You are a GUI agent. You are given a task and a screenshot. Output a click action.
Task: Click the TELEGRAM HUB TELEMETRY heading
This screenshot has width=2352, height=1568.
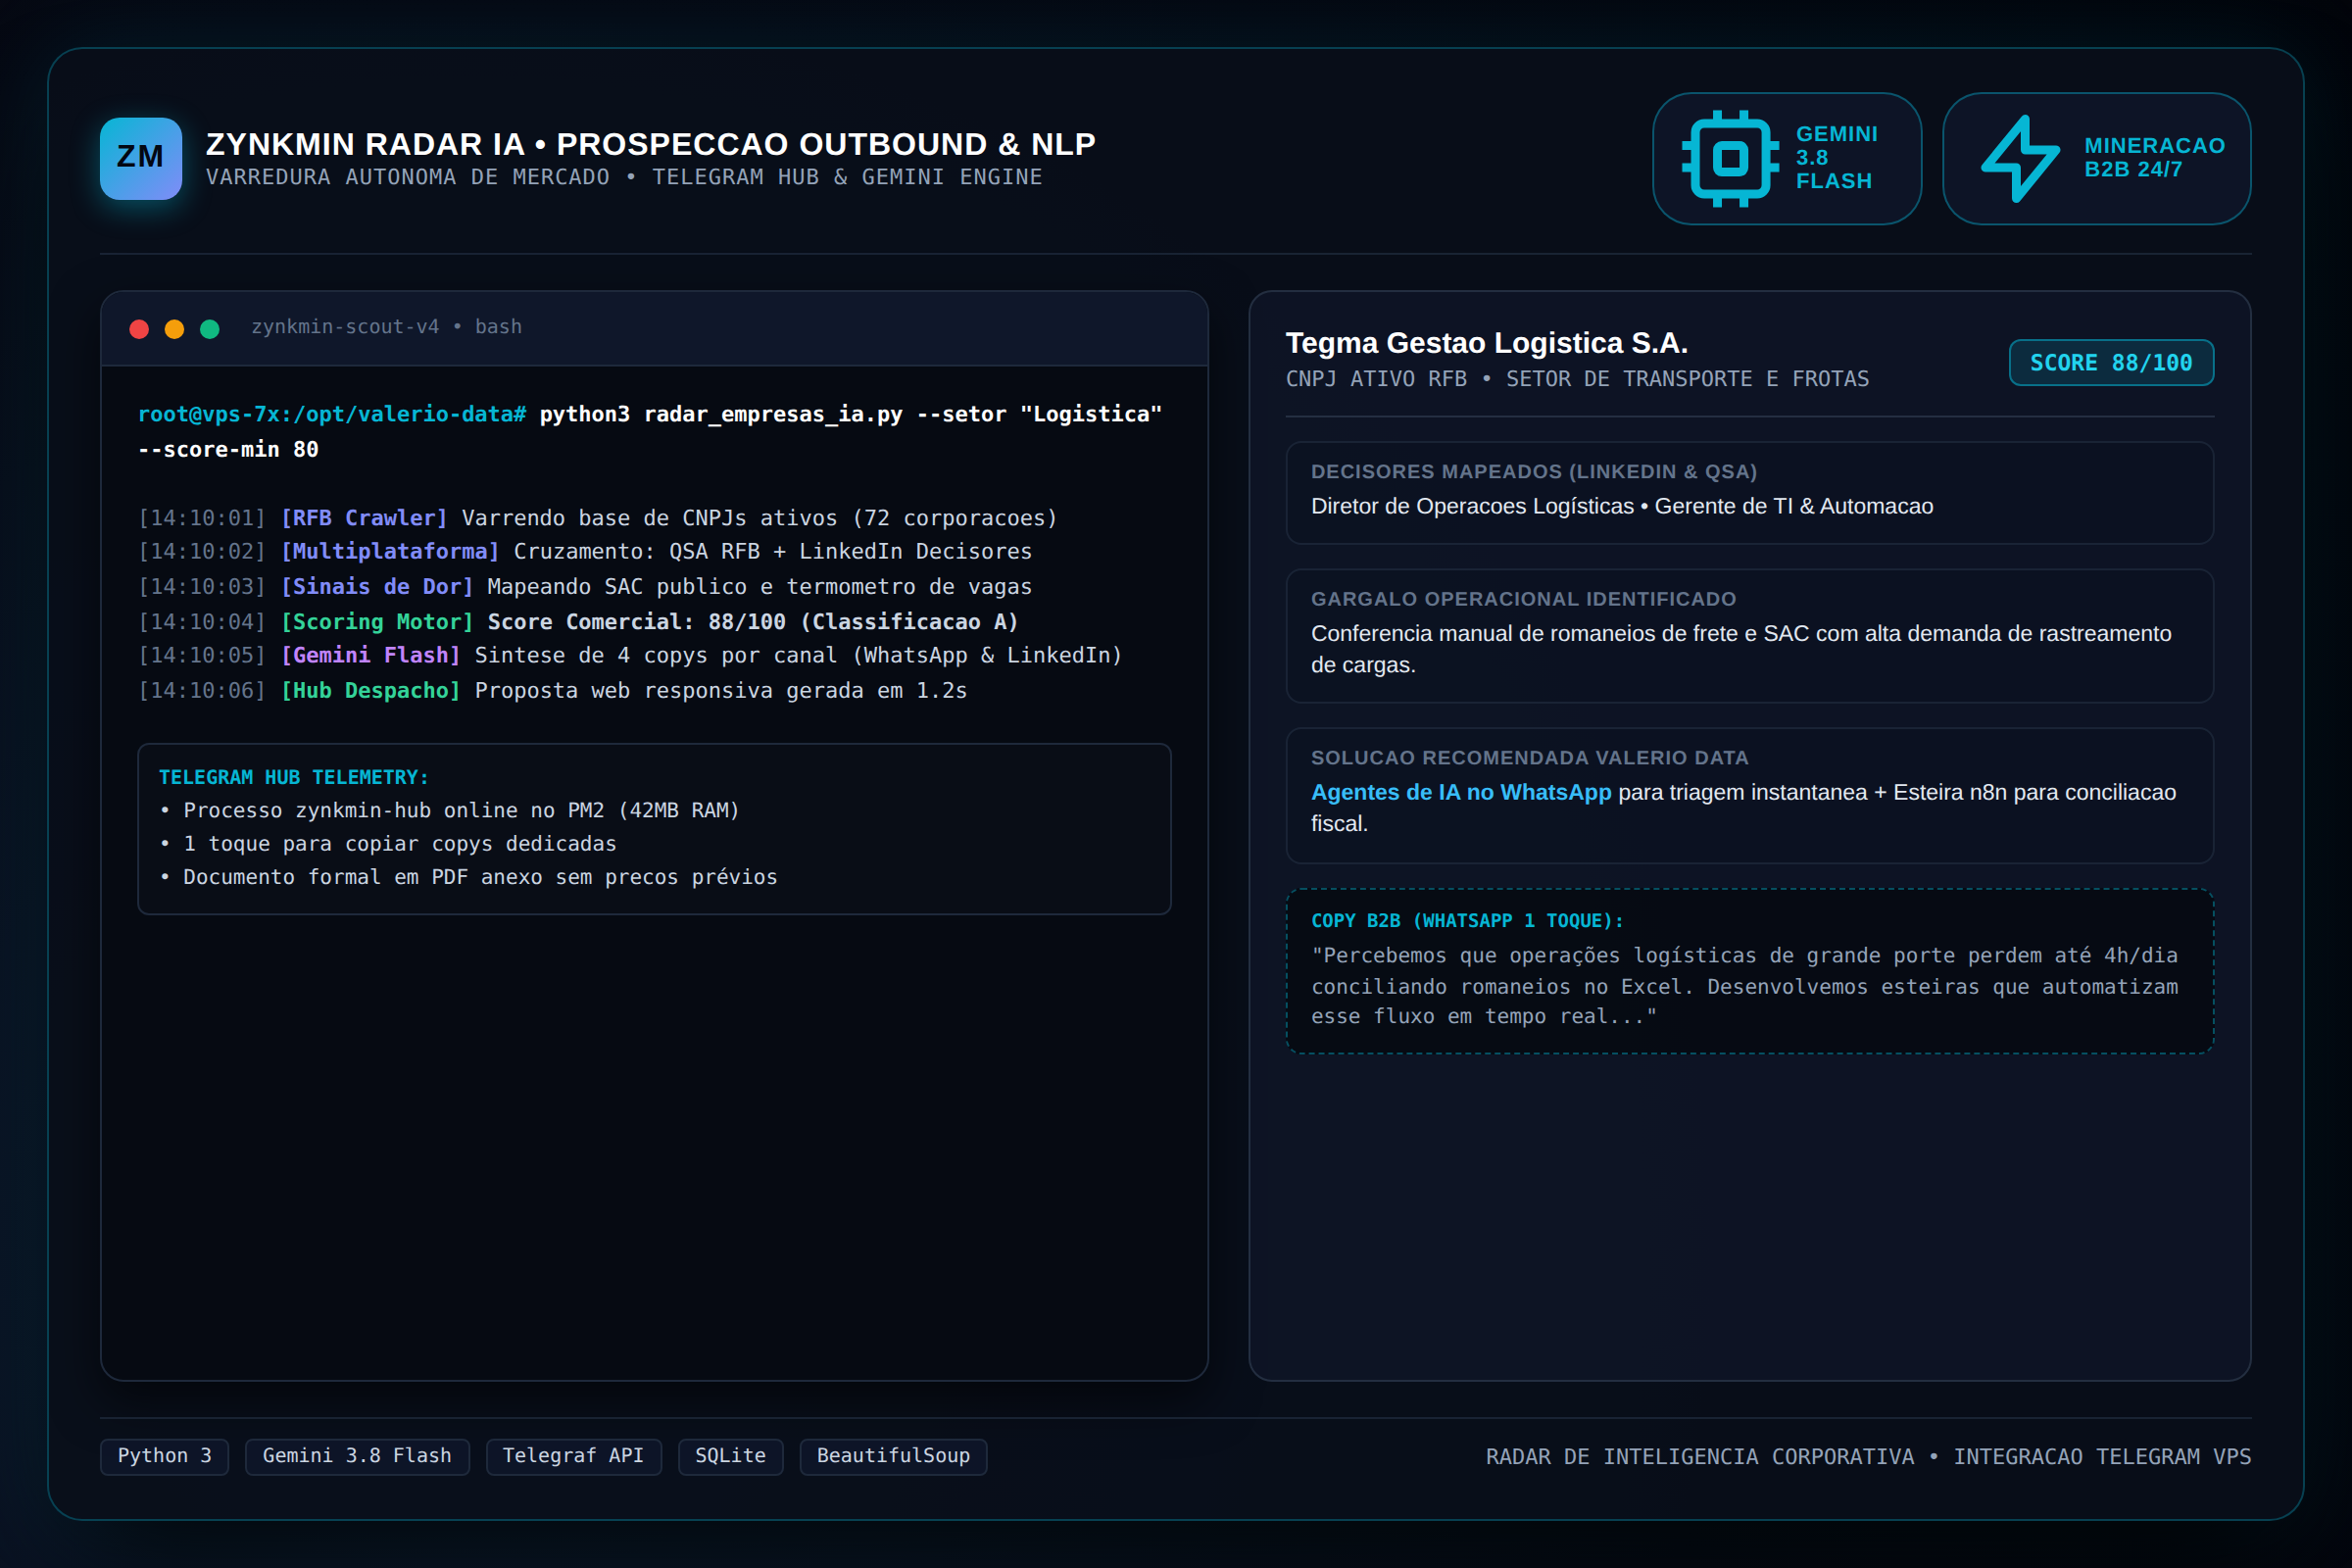click(x=294, y=777)
